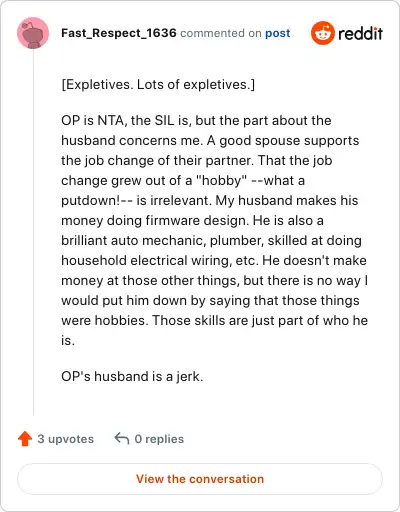
Task: Click the curved reply arrow icon
Action: pos(122,438)
